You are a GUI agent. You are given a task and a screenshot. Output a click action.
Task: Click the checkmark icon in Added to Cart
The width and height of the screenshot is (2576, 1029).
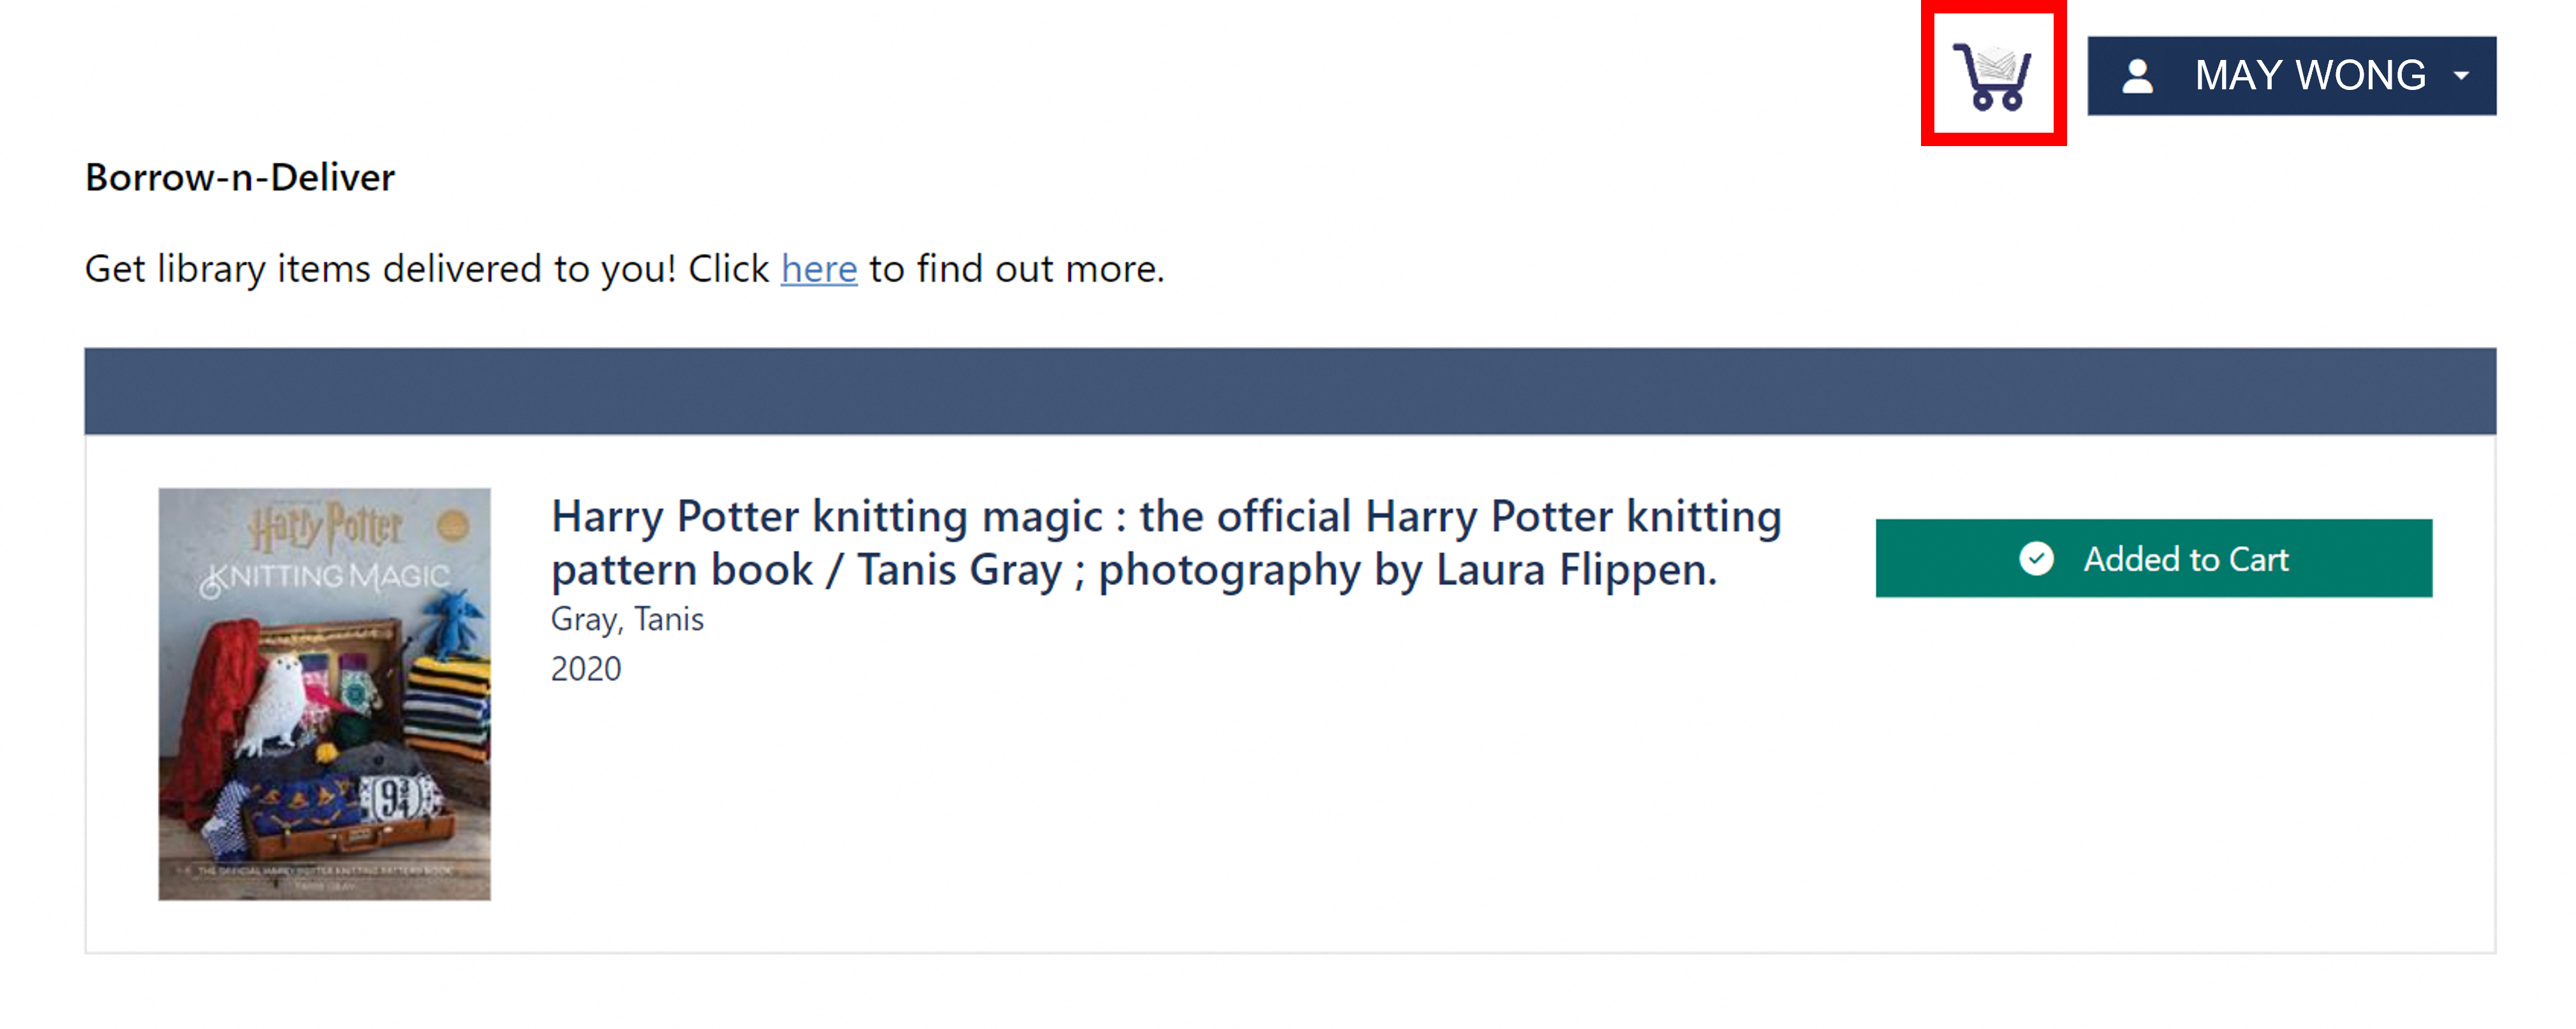[2036, 558]
